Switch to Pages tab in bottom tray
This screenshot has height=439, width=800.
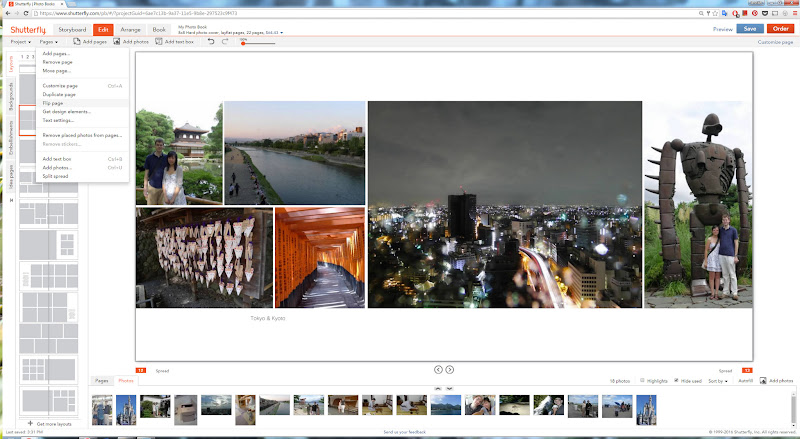point(102,381)
